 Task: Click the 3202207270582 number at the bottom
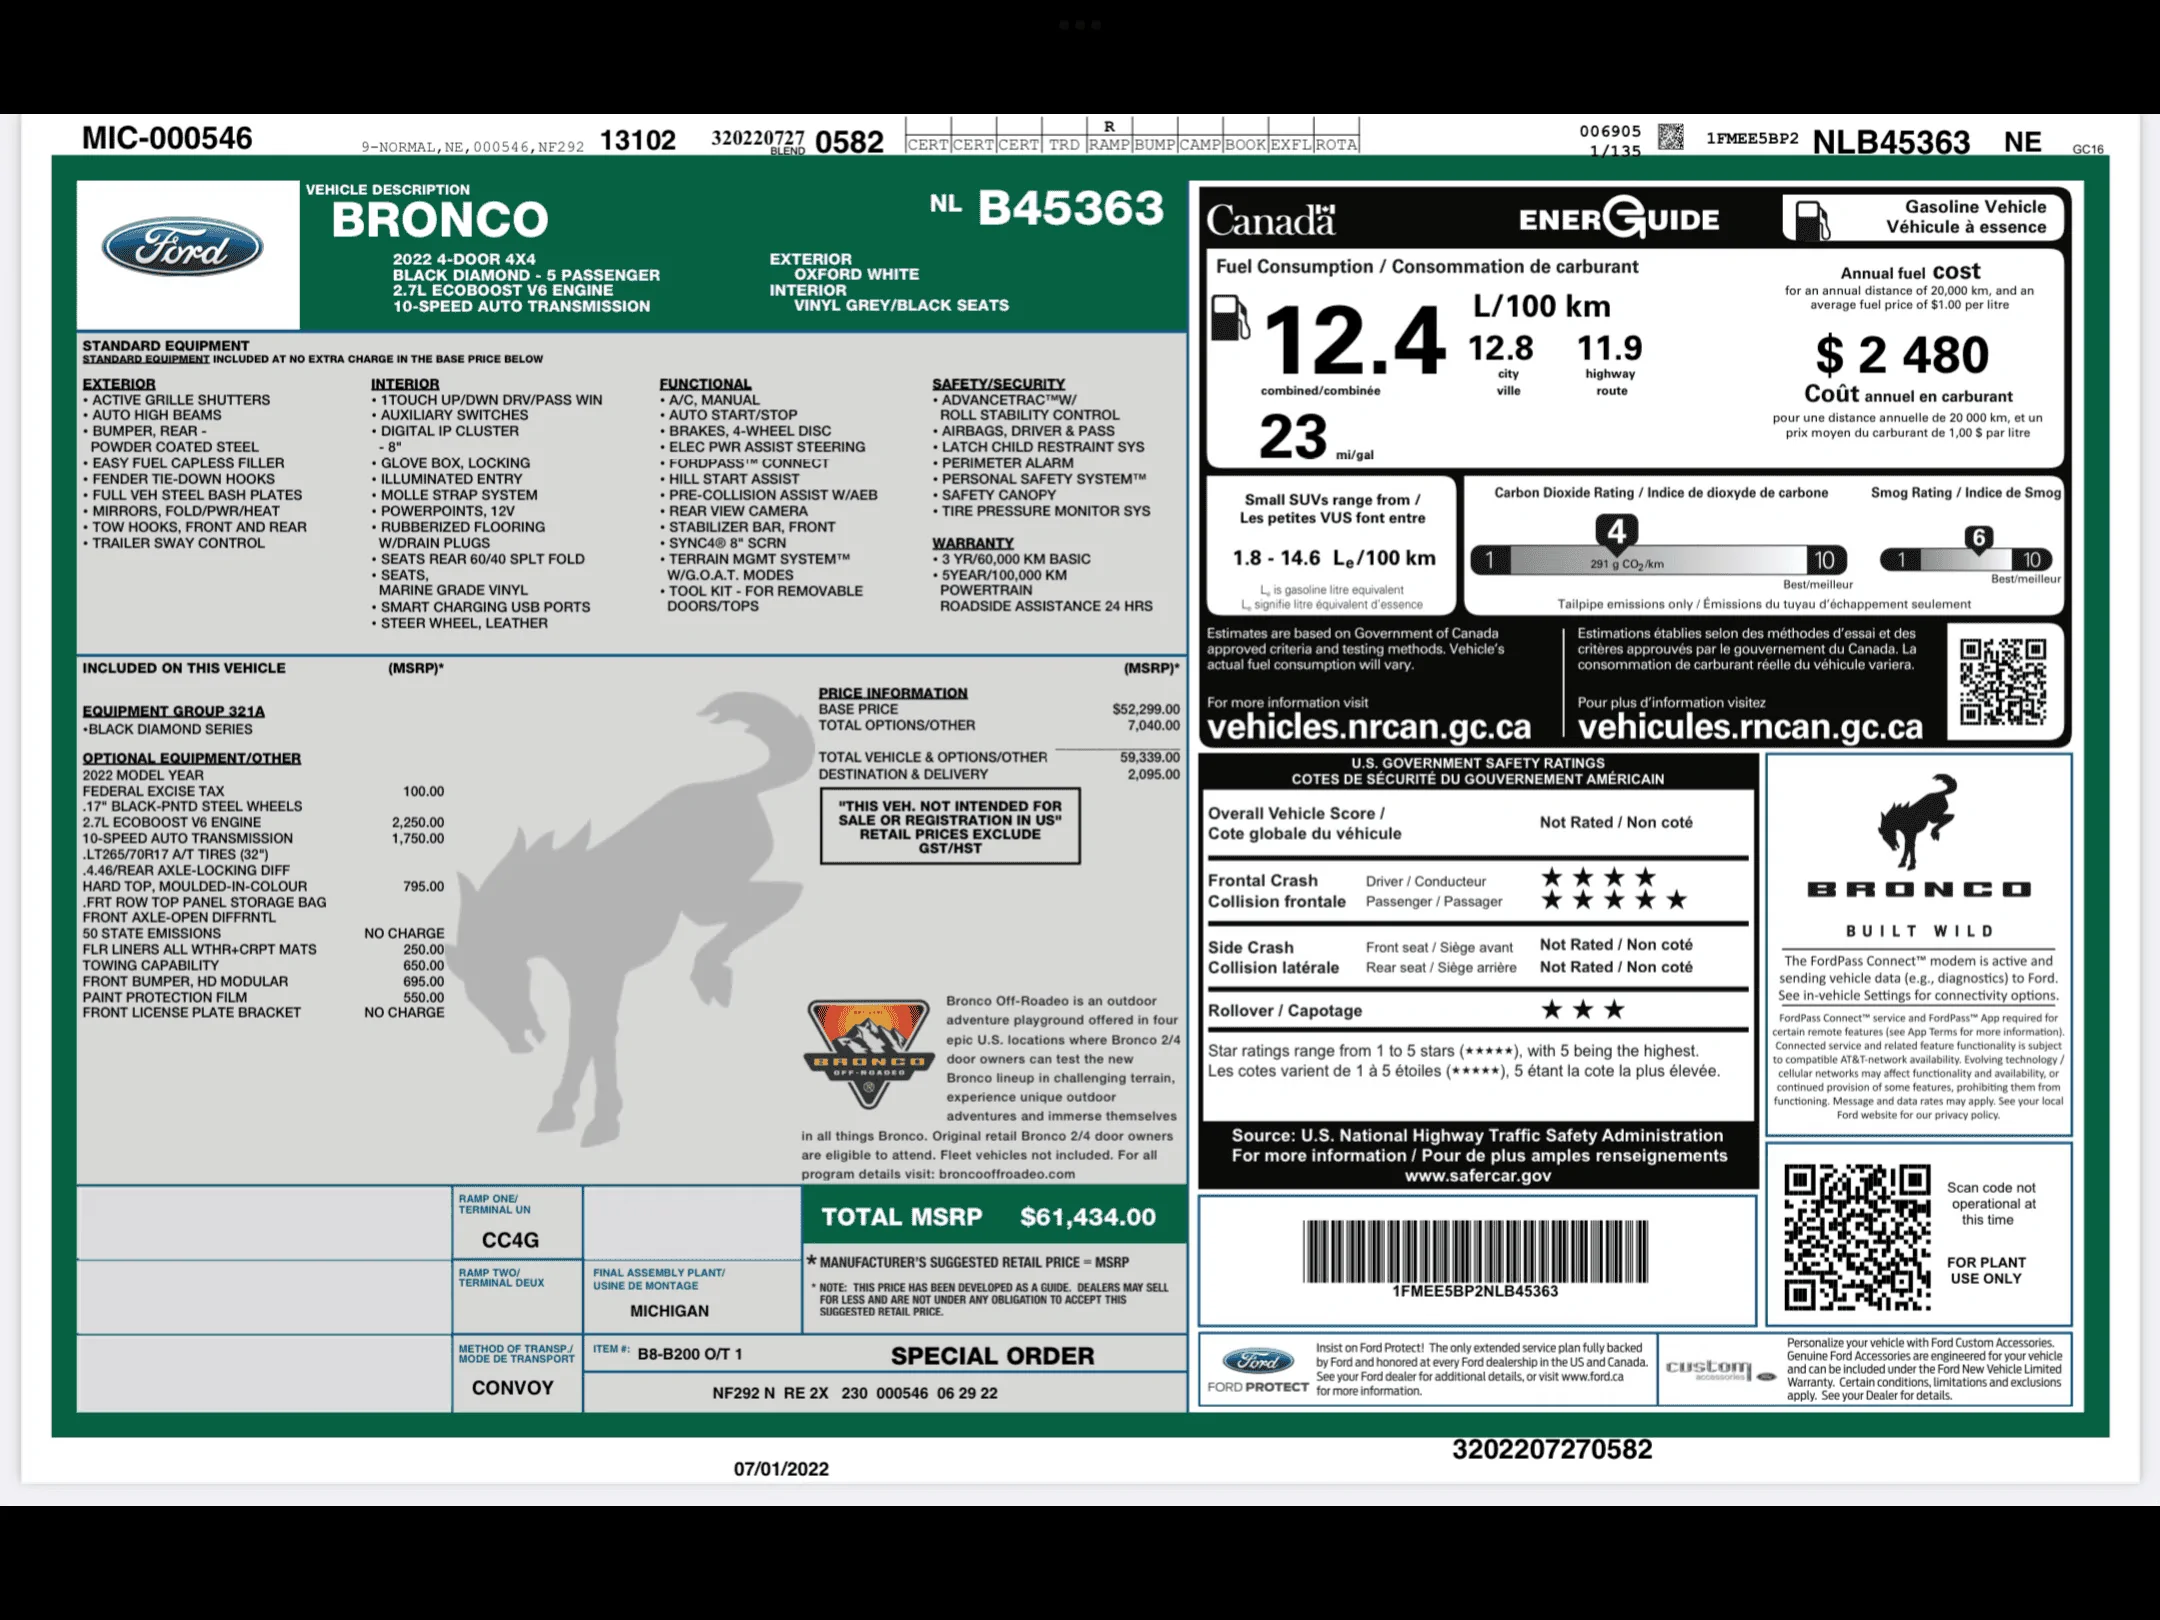coord(1552,1450)
